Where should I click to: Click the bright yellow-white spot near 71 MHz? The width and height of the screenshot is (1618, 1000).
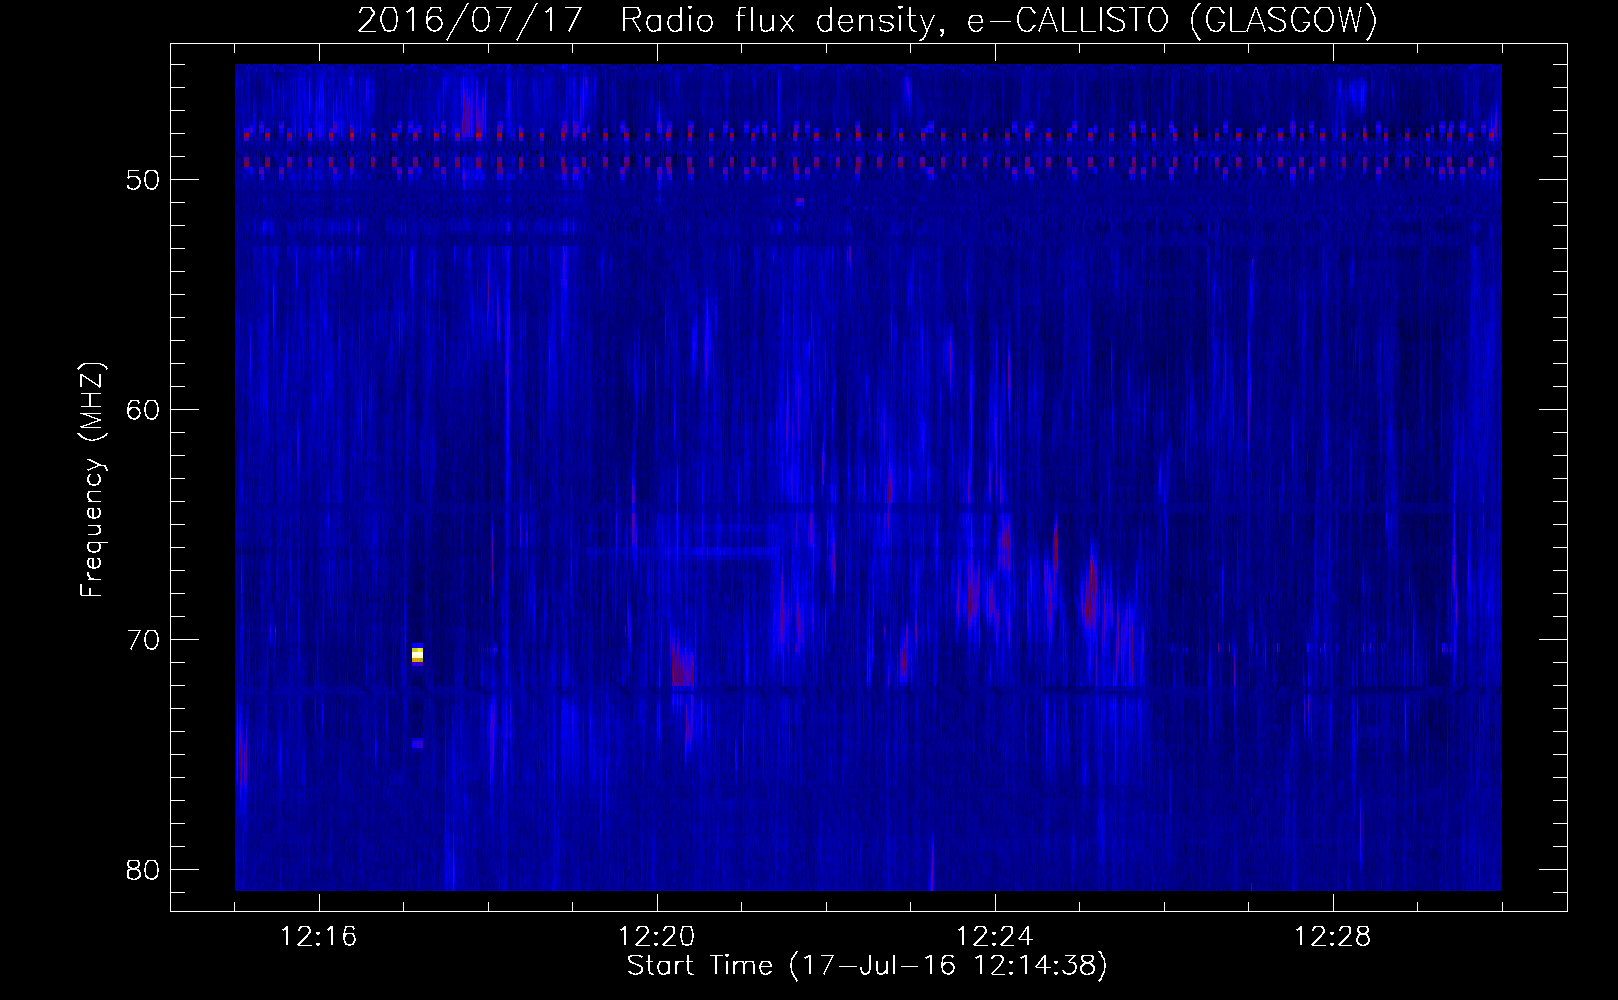(x=417, y=655)
